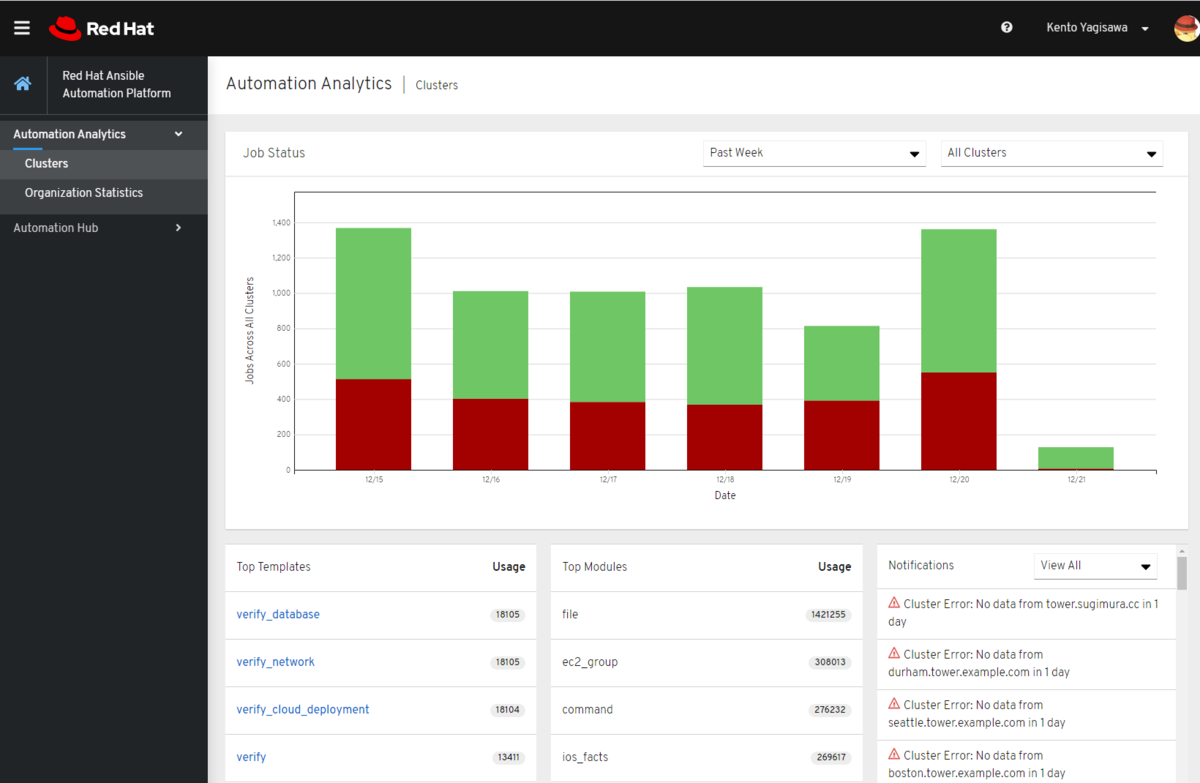Click Red Hat Ansible Automation Platform title
Screen dimensions: 1200x783
pyautogui.click(x=116, y=84)
